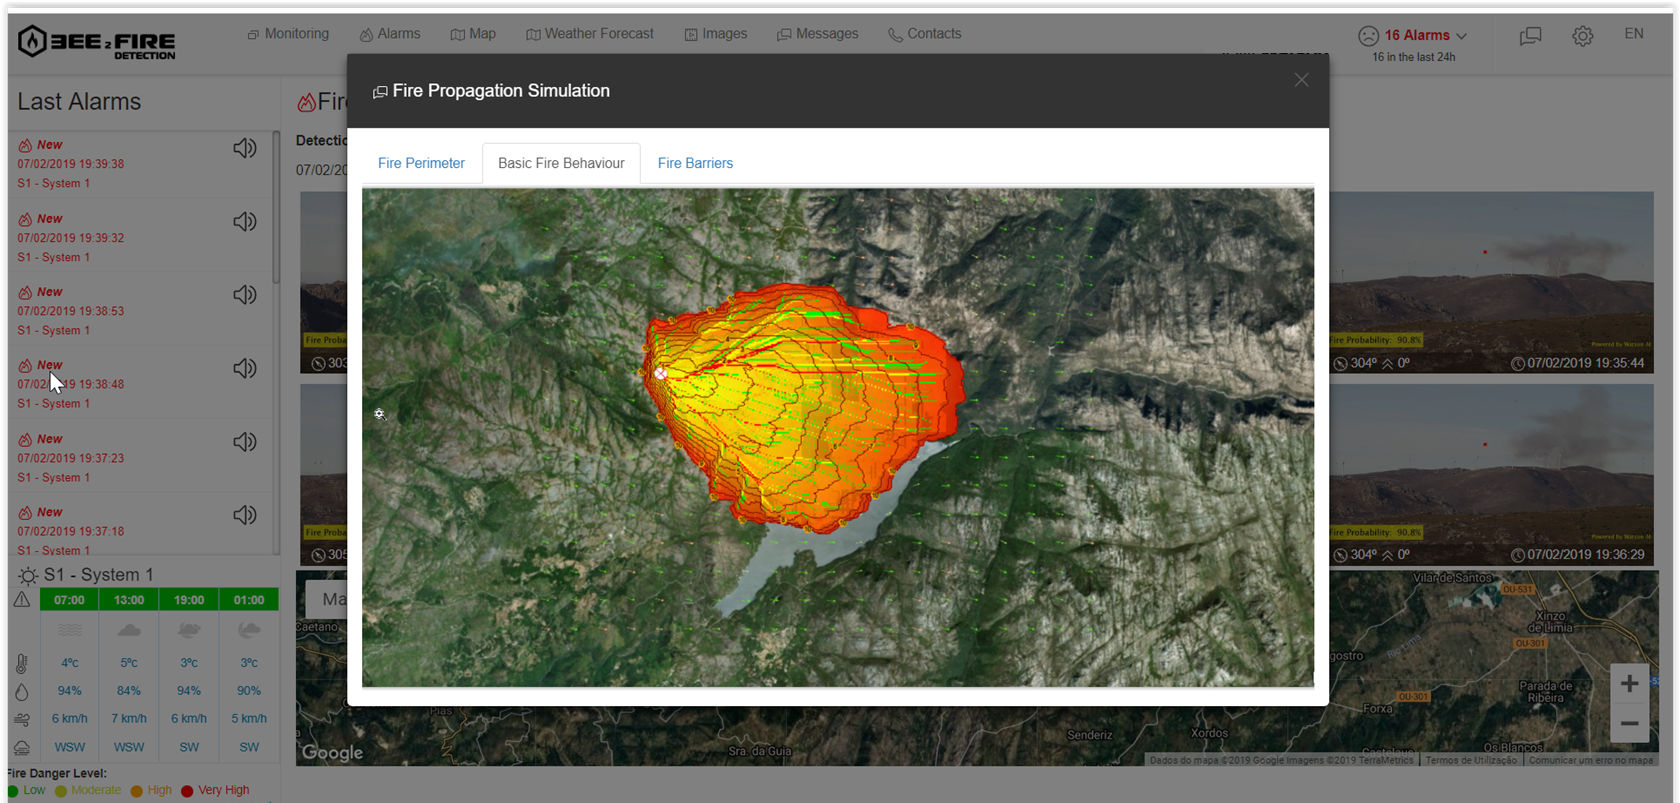The width and height of the screenshot is (1680, 803).
Task: Select the 13:00 forecast column
Action: click(x=129, y=600)
